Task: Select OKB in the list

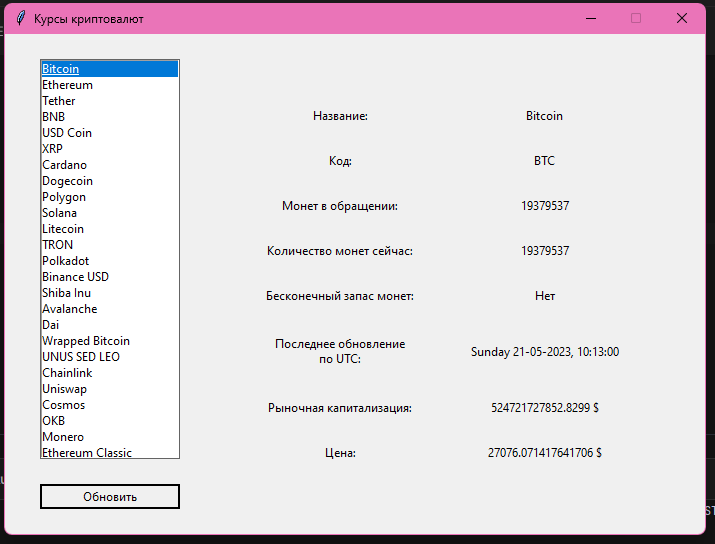Action: (x=110, y=421)
